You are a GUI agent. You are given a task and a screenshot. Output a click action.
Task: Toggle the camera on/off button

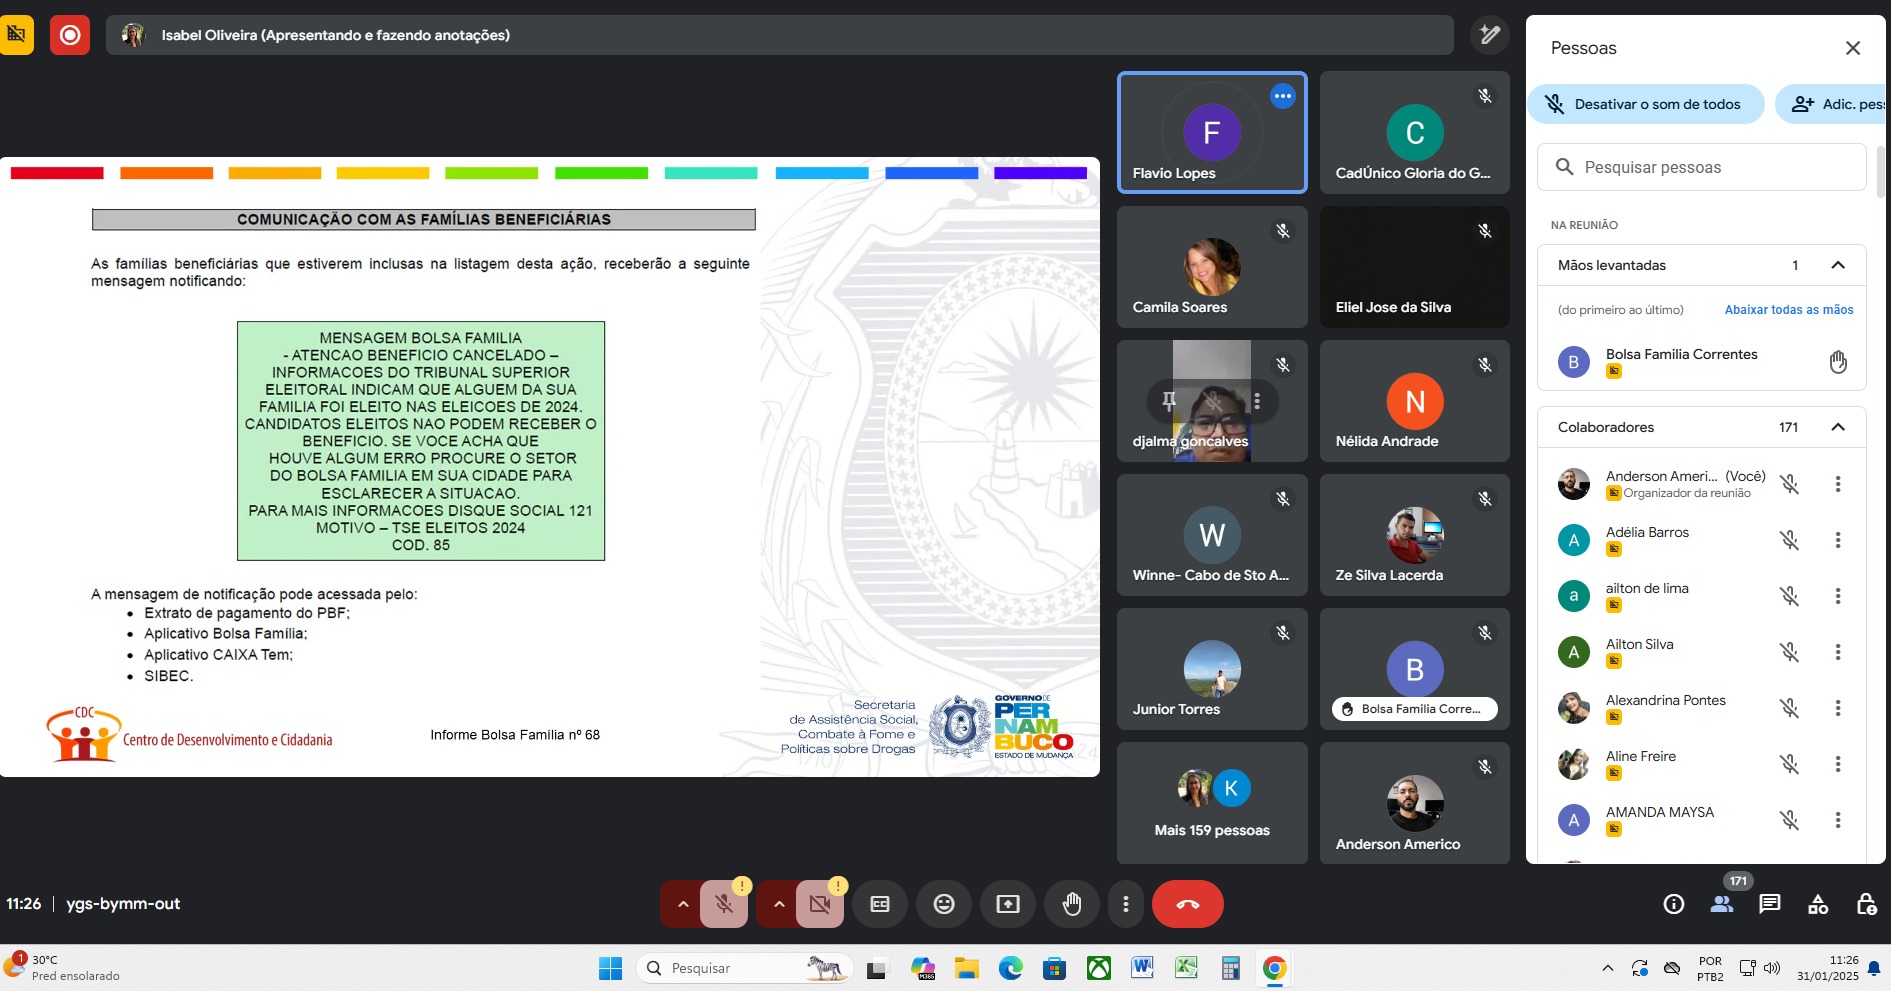click(820, 904)
